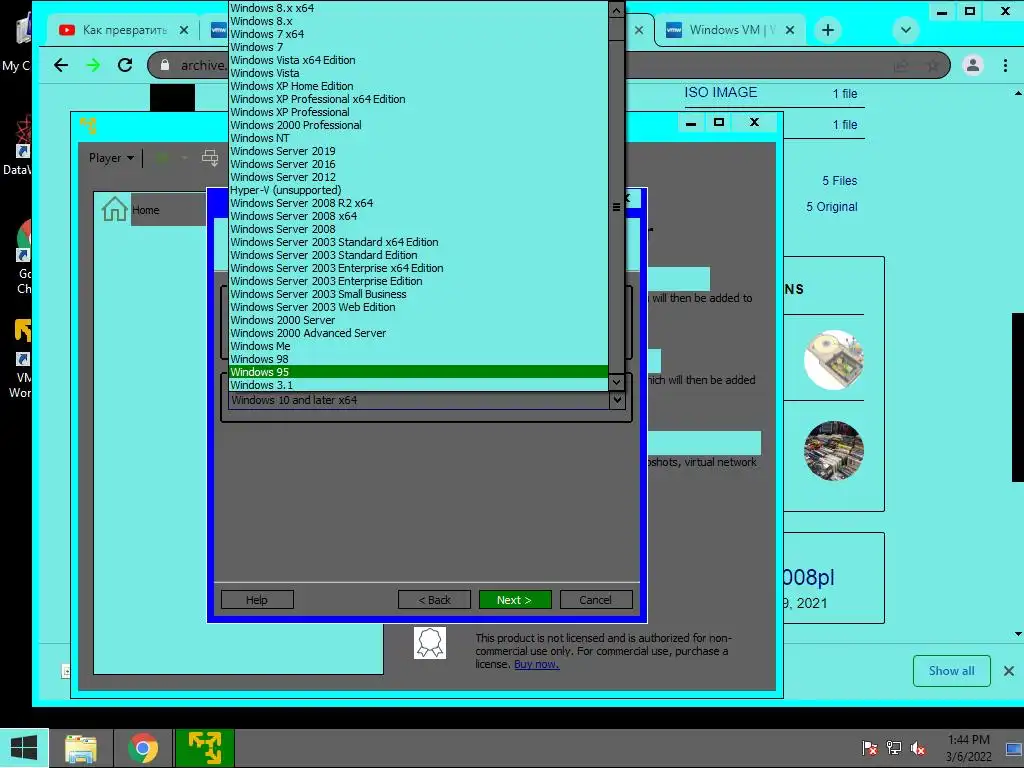Close the YouTube tab
The width and height of the screenshot is (1024, 768).
click(184, 30)
